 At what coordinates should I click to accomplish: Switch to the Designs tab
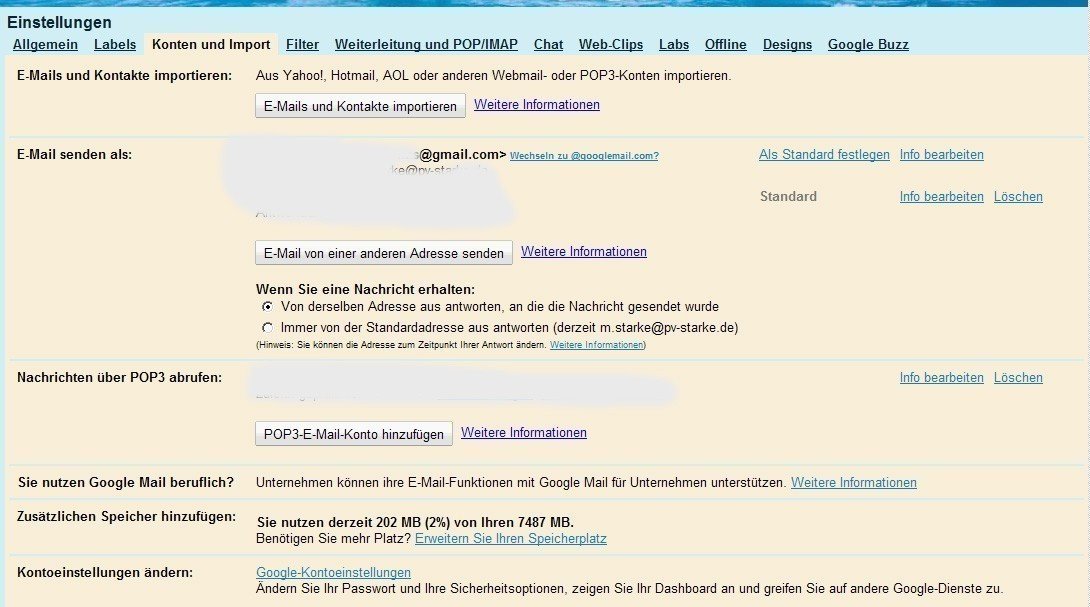787,44
